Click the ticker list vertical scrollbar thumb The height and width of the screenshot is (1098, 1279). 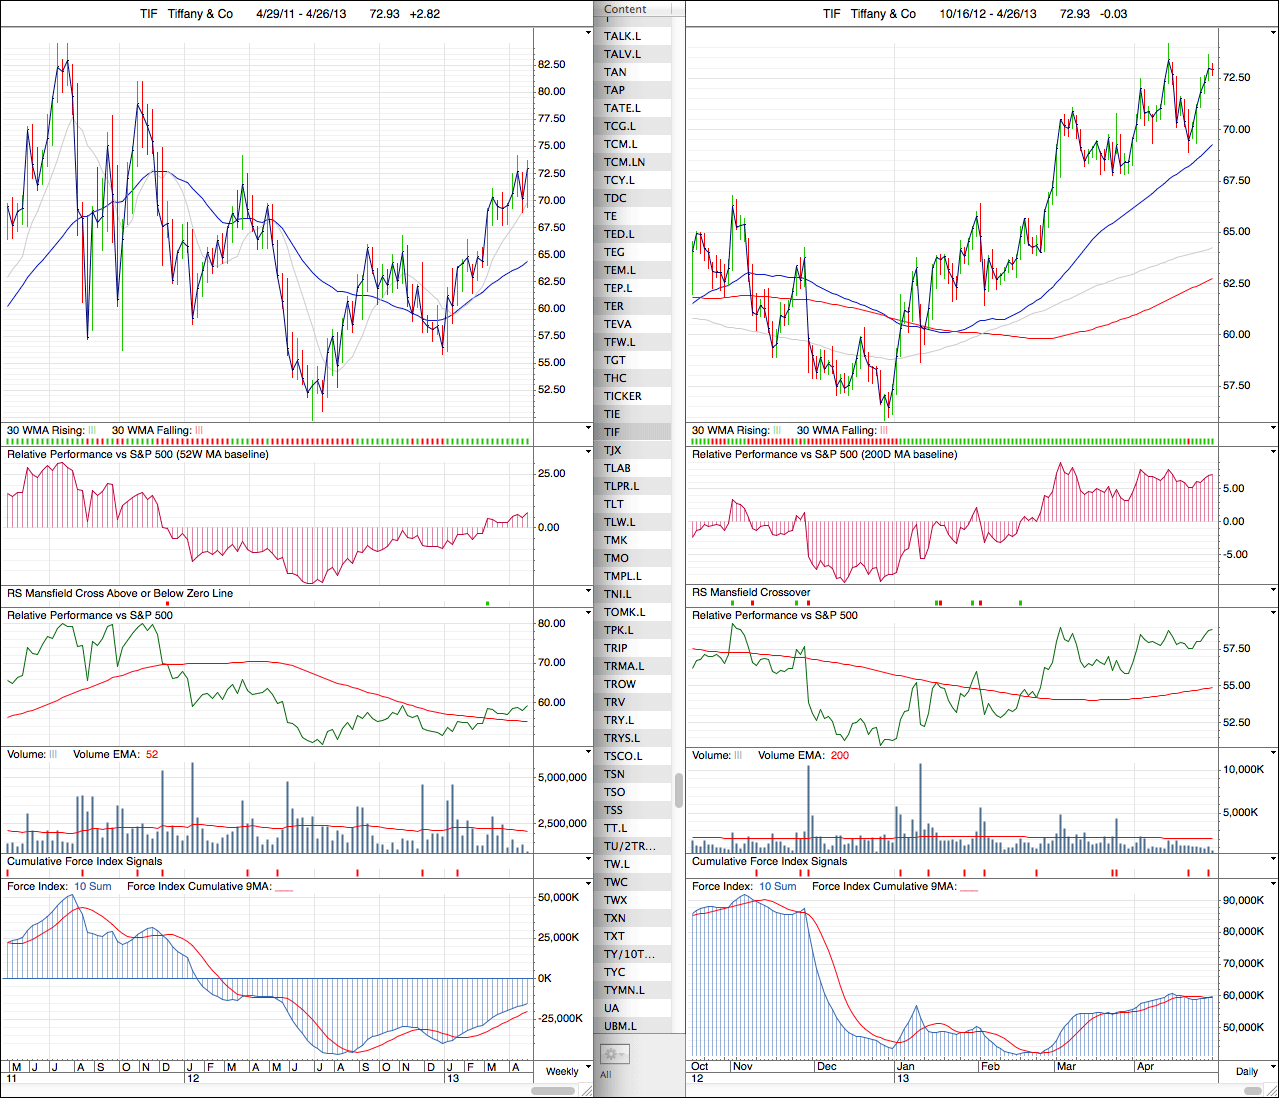(x=679, y=789)
